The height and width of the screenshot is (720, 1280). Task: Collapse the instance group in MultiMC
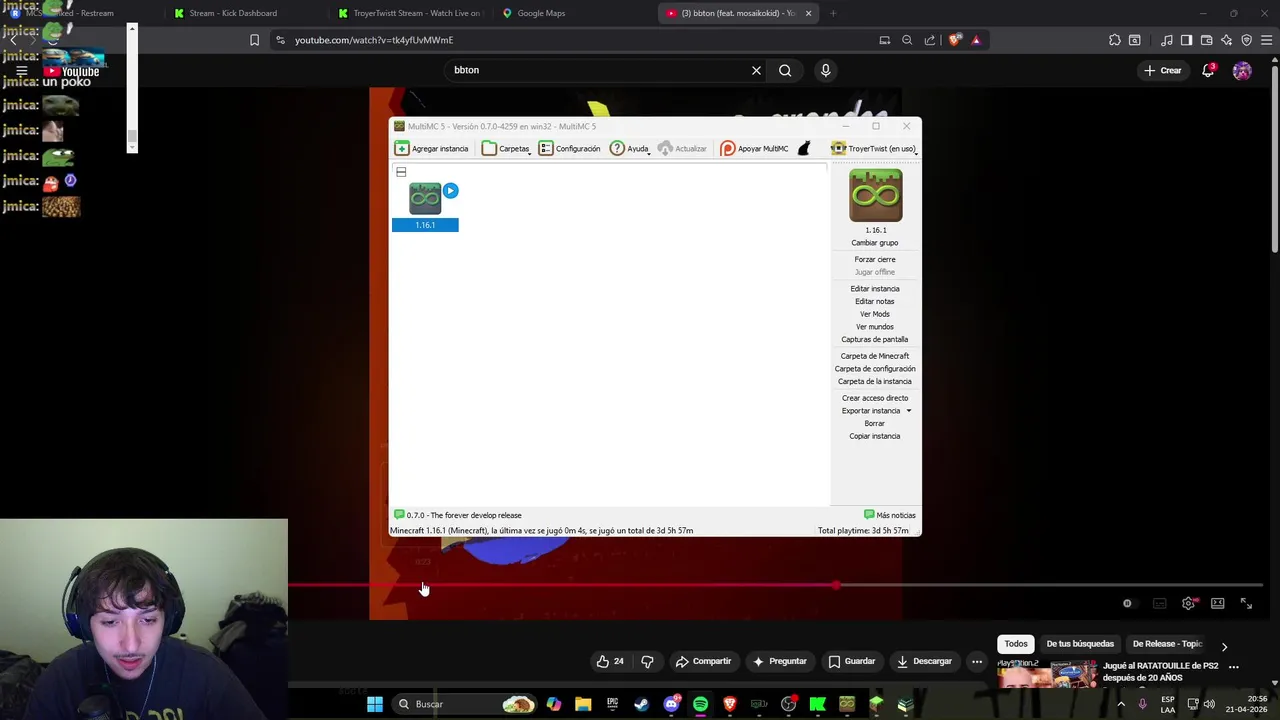pyautogui.click(x=401, y=172)
